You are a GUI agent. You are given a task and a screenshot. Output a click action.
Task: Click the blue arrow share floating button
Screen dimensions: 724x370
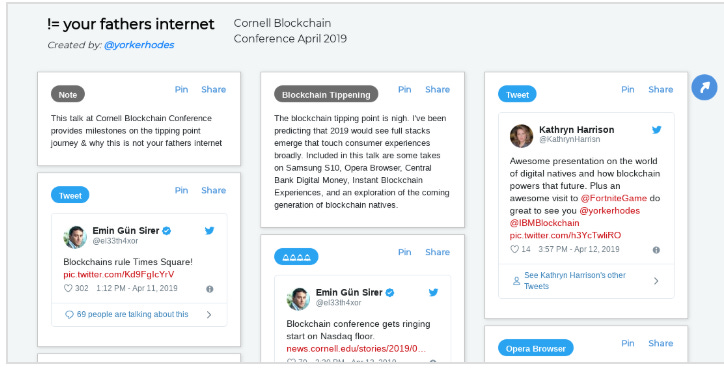[704, 87]
